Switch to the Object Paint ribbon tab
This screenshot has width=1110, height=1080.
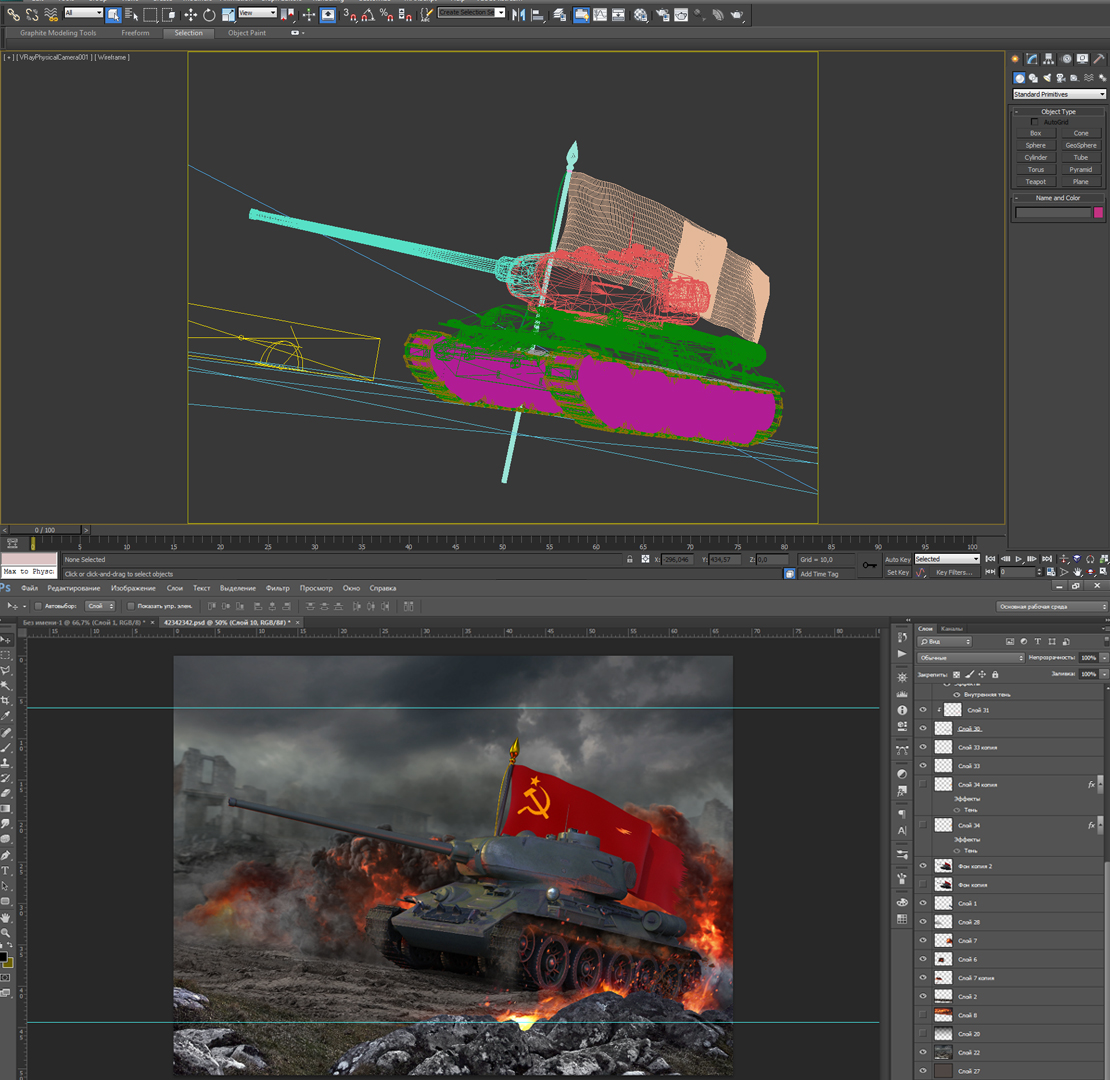point(247,33)
